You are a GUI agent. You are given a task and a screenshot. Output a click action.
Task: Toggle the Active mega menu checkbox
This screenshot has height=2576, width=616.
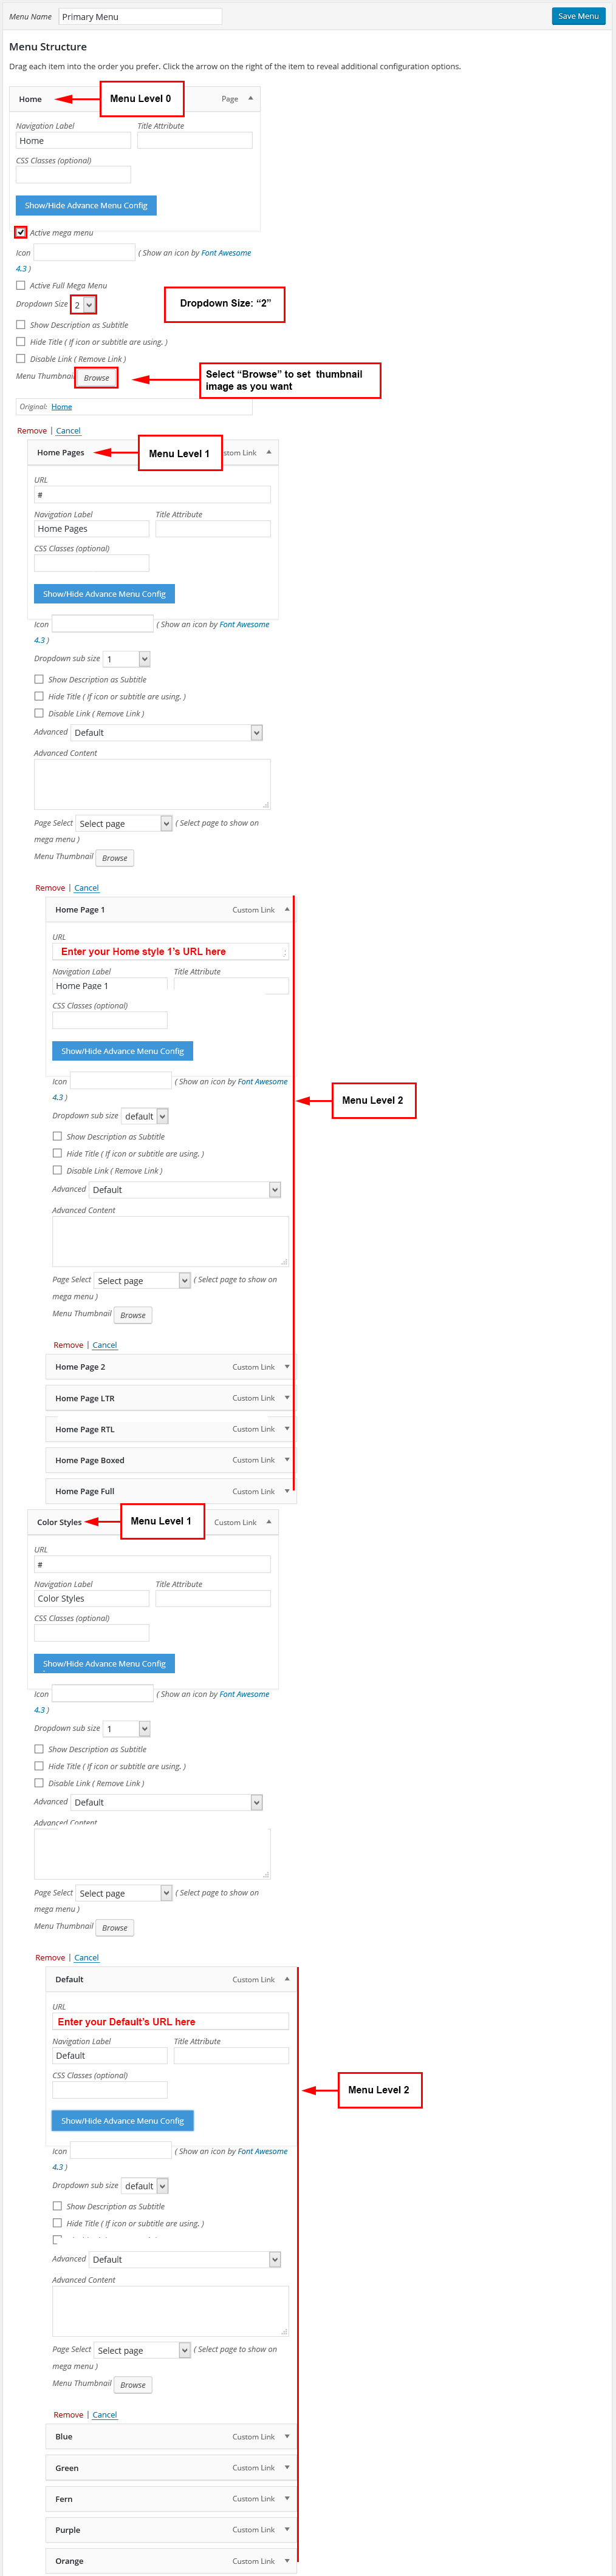[x=21, y=232]
